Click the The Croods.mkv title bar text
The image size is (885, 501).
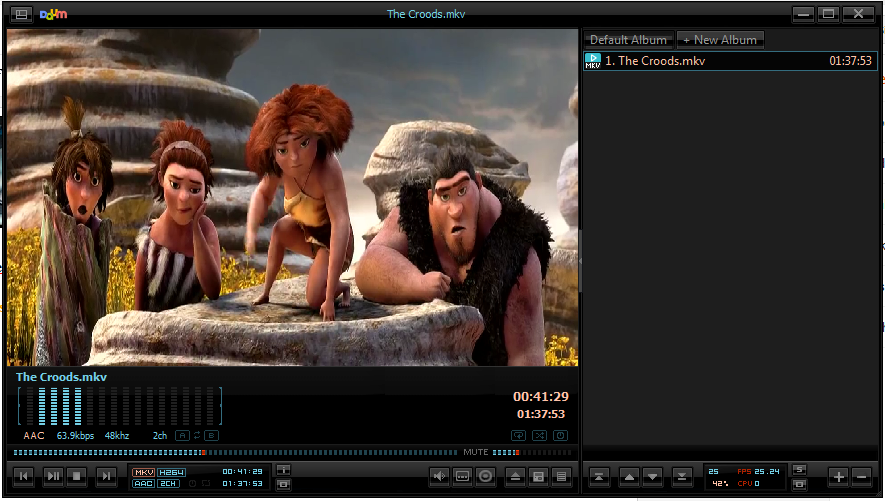[426, 14]
